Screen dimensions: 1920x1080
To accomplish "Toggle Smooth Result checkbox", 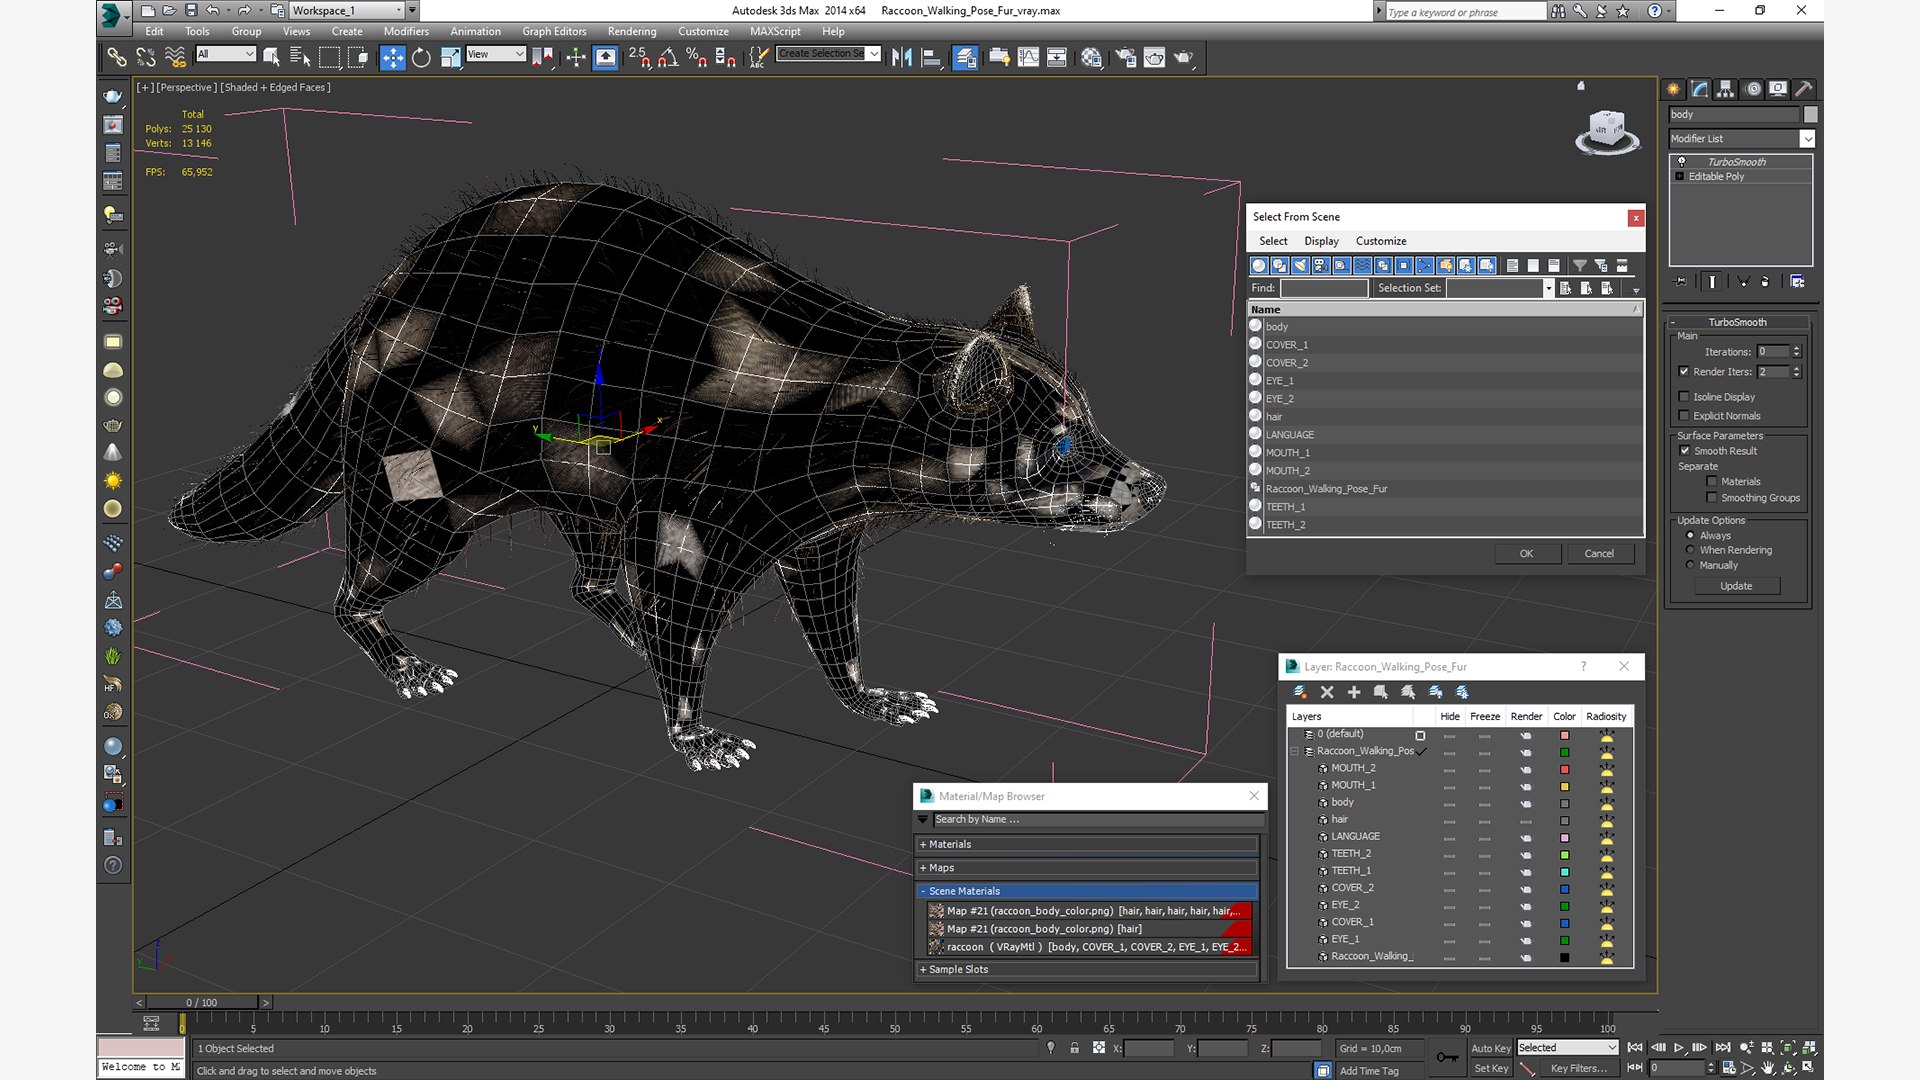I will [1684, 451].
